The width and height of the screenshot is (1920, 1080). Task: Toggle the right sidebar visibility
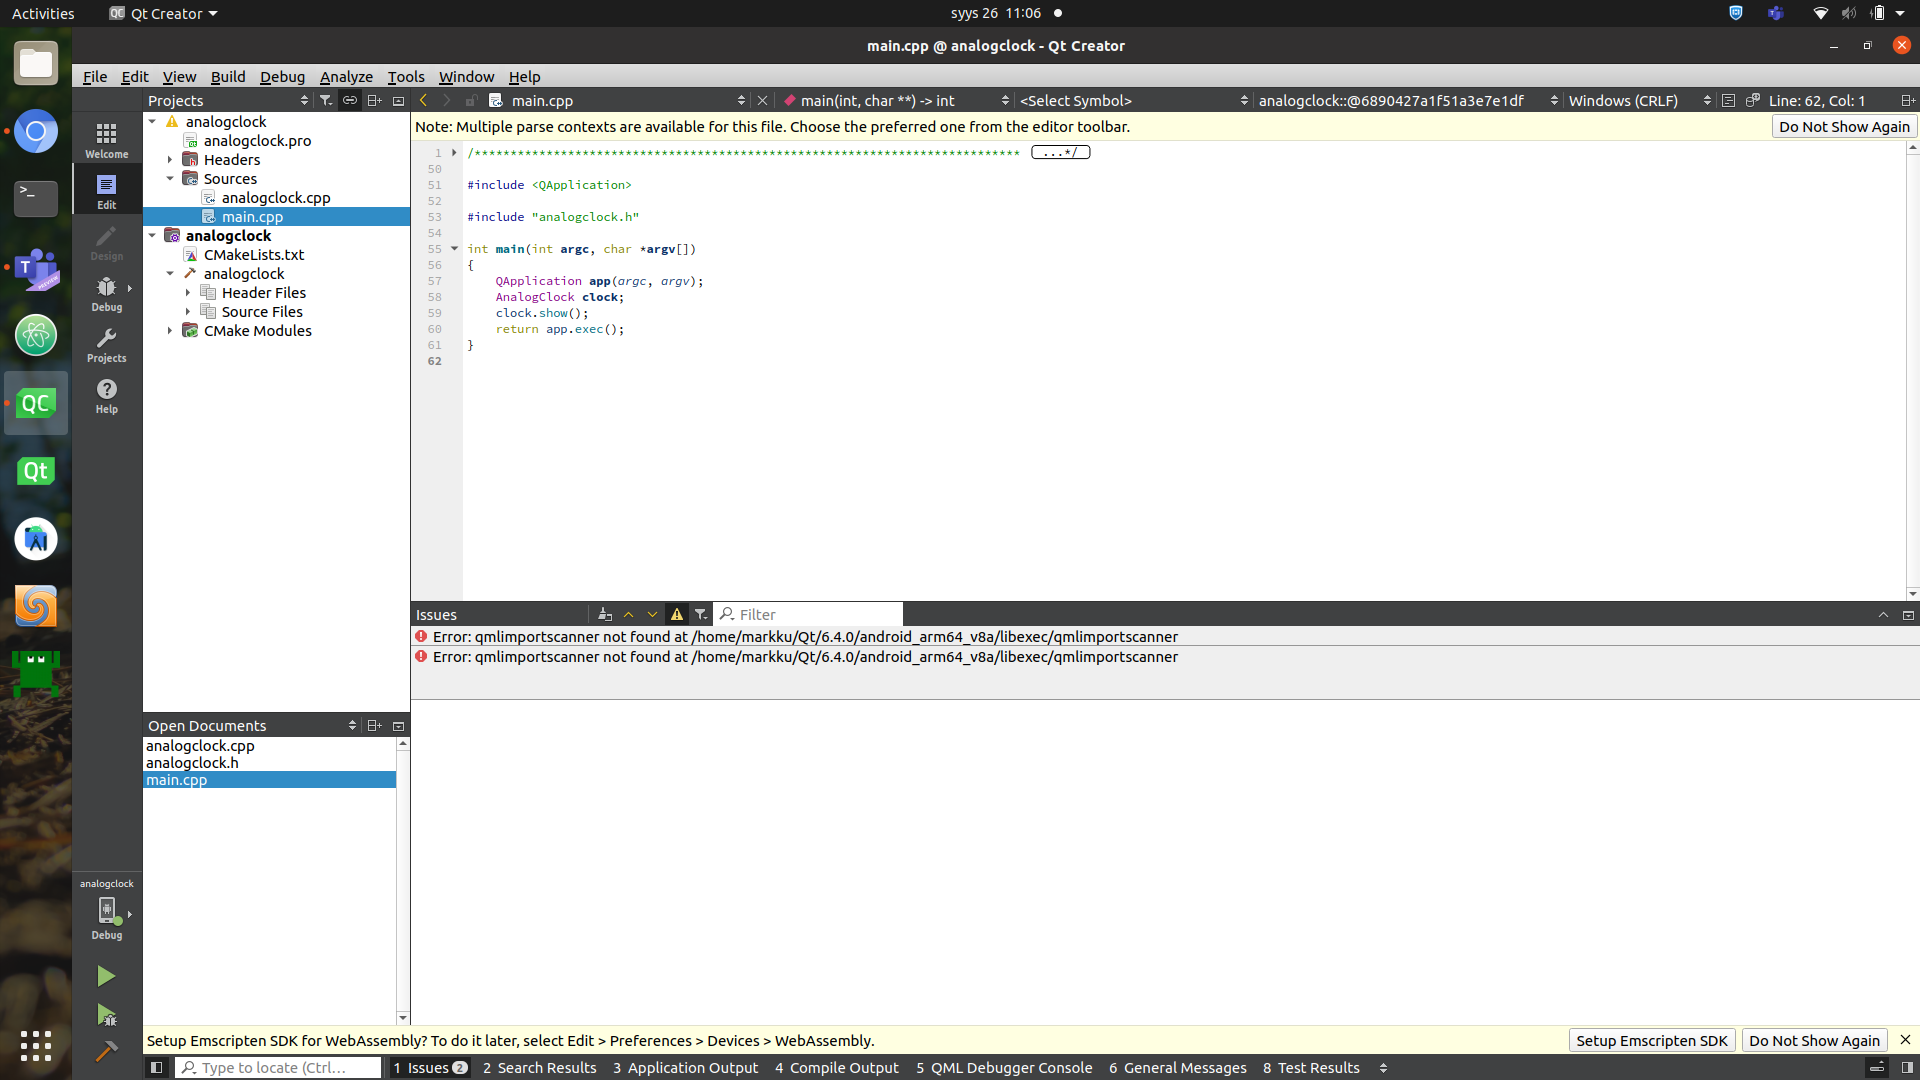click(1907, 1067)
